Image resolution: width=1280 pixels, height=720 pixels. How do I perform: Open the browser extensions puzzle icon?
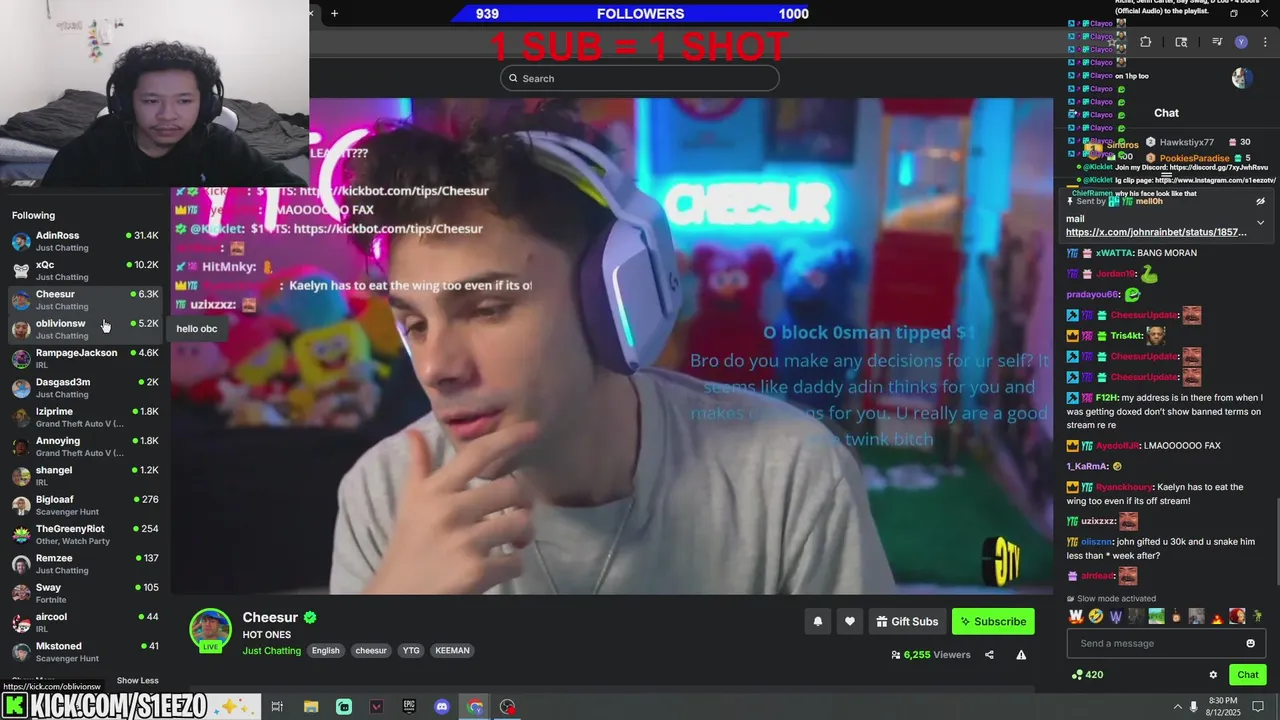pyautogui.click(x=1145, y=42)
